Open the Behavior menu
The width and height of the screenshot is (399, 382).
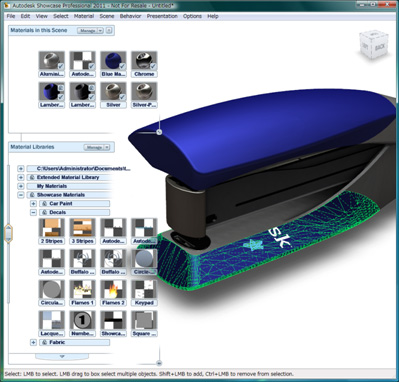point(130,16)
